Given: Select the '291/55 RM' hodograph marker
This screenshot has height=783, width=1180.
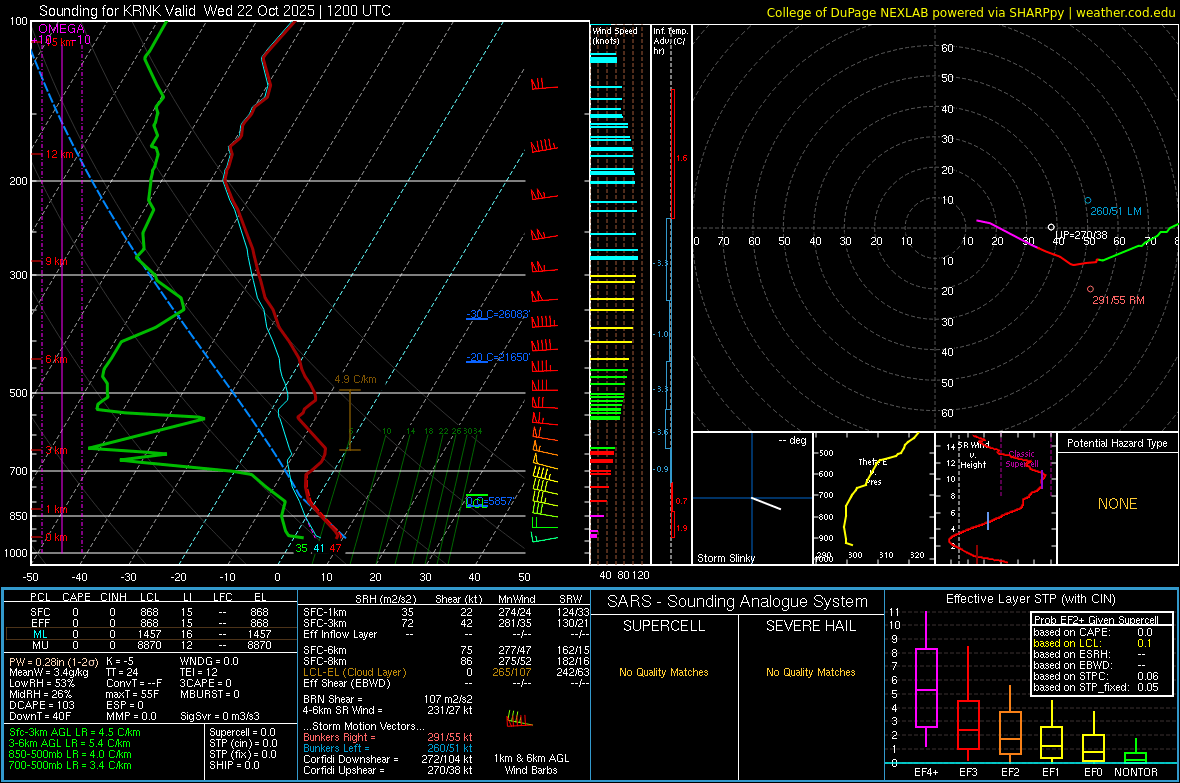Looking at the screenshot, I should (1118, 300).
